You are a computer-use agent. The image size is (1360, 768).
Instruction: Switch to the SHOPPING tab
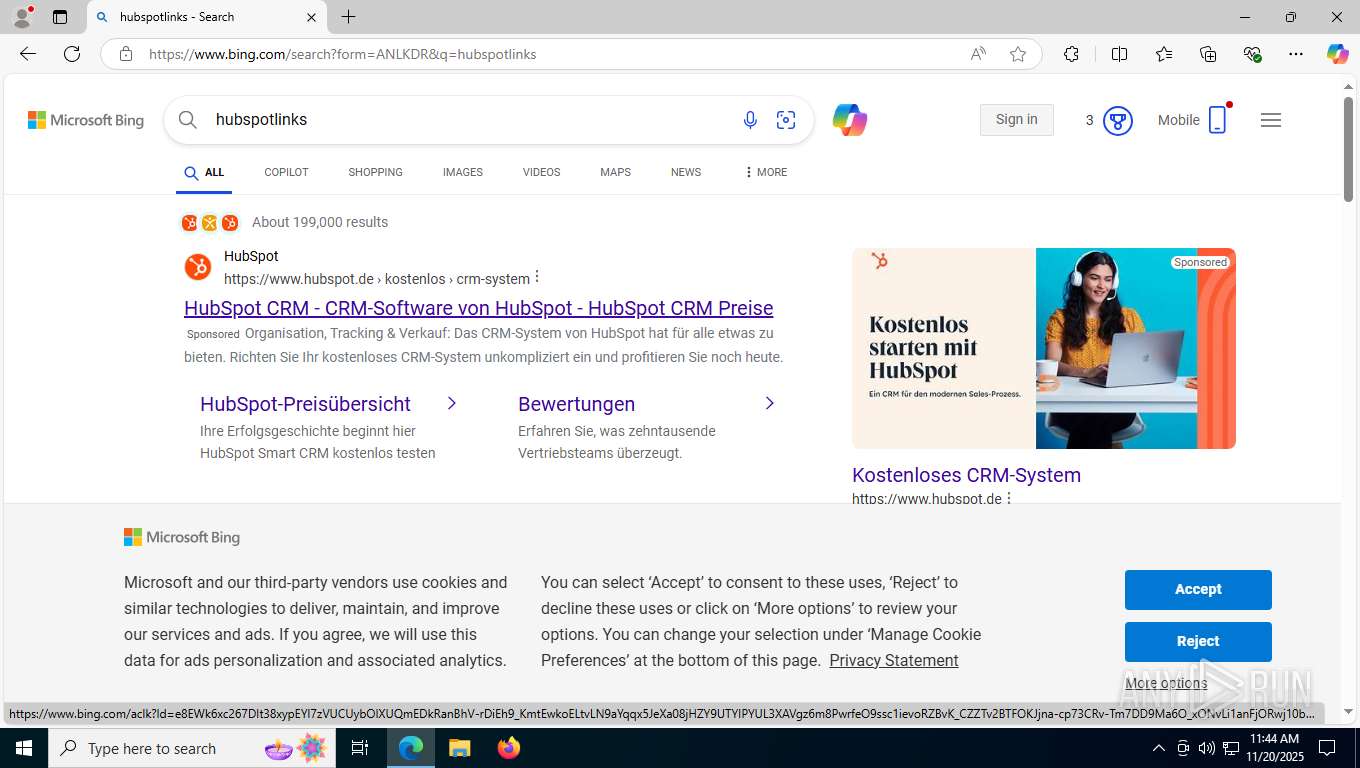tap(375, 172)
